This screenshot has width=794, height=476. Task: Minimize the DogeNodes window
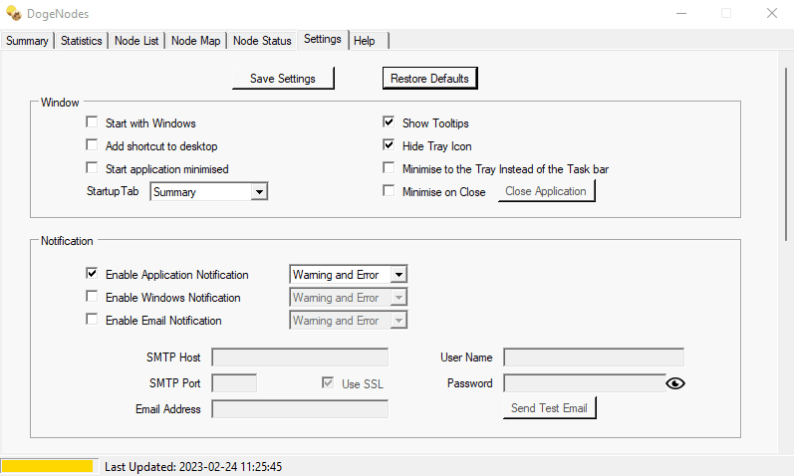point(682,13)
